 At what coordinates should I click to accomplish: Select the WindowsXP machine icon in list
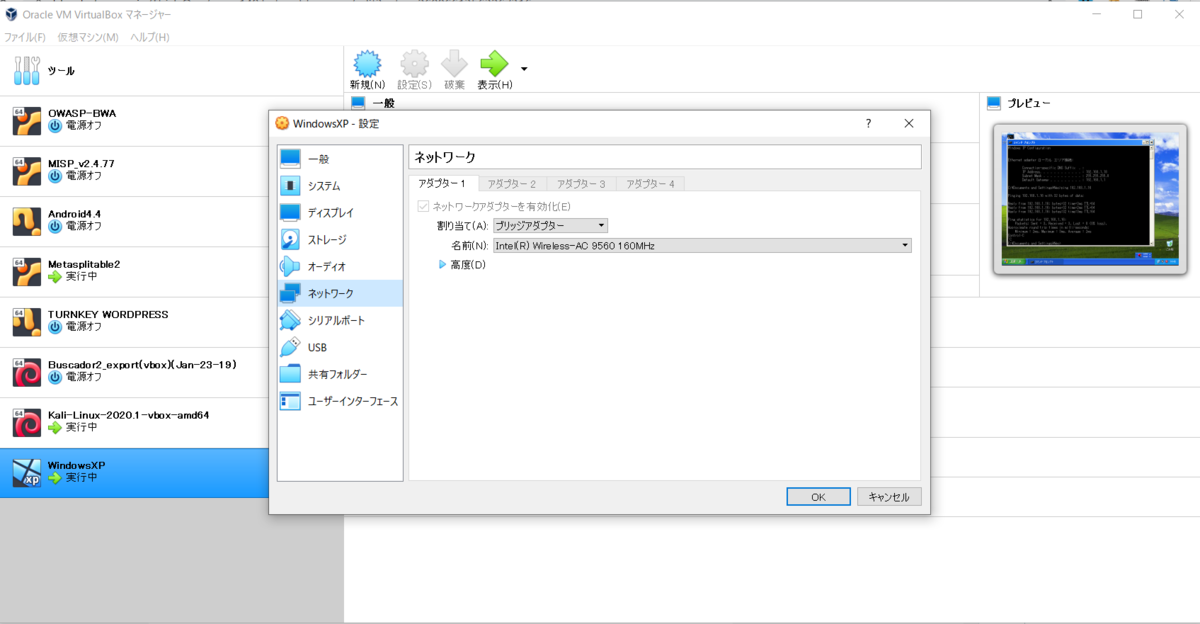[x=26, y=473]
